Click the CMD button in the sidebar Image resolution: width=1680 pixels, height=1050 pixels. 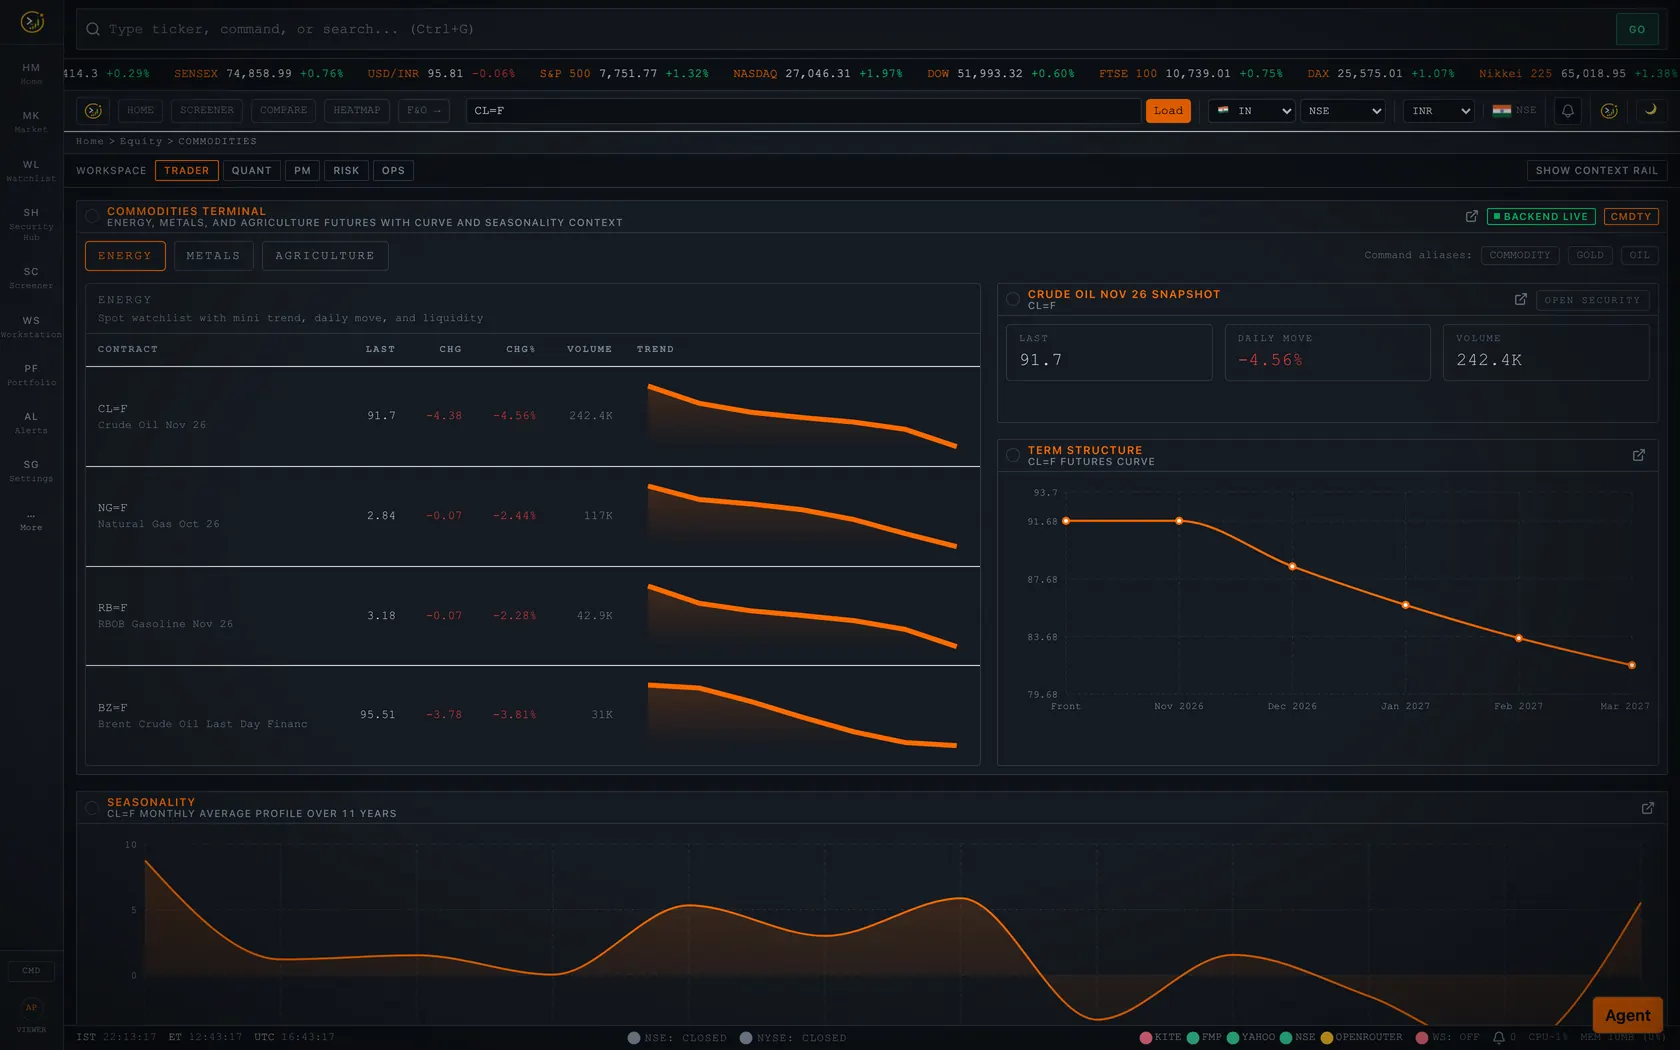32,971
